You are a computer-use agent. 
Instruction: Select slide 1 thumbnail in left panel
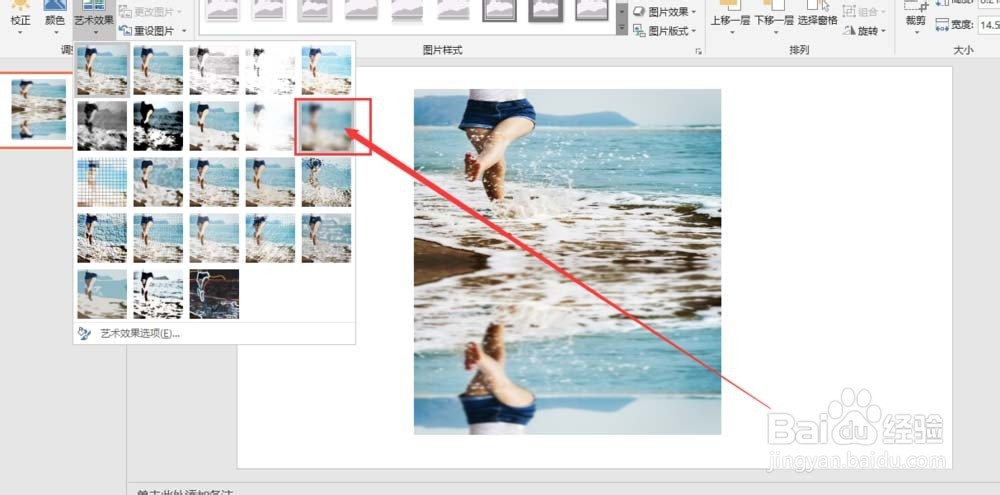[39, 109]
